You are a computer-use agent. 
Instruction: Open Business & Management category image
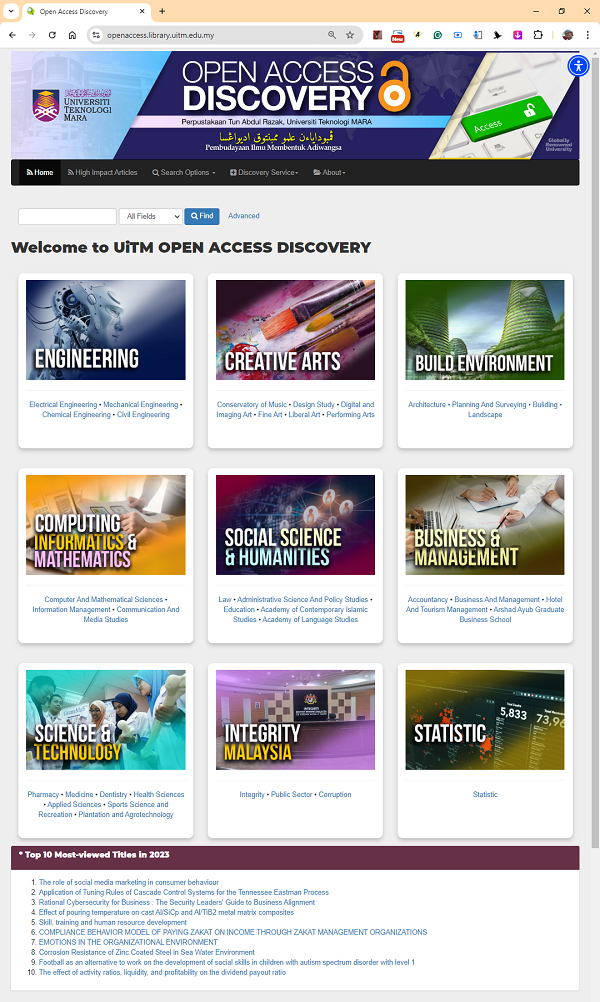[x=485, y=525]
